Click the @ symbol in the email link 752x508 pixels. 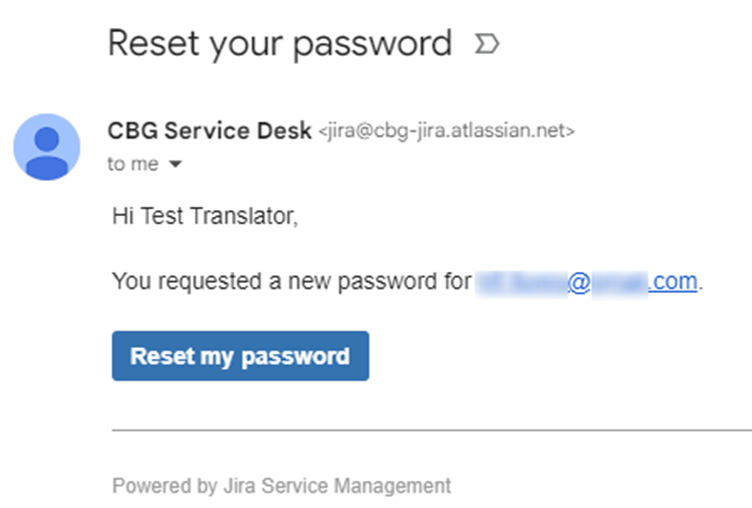pyautogui.click(x=579, y=282)
